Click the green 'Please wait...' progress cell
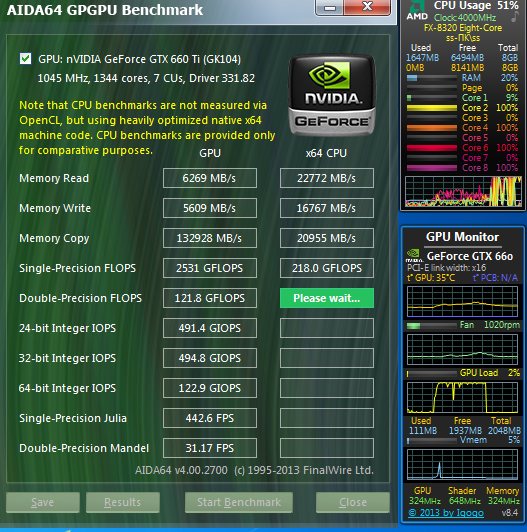This screenshot has width=527, height=532. point(327,298)
